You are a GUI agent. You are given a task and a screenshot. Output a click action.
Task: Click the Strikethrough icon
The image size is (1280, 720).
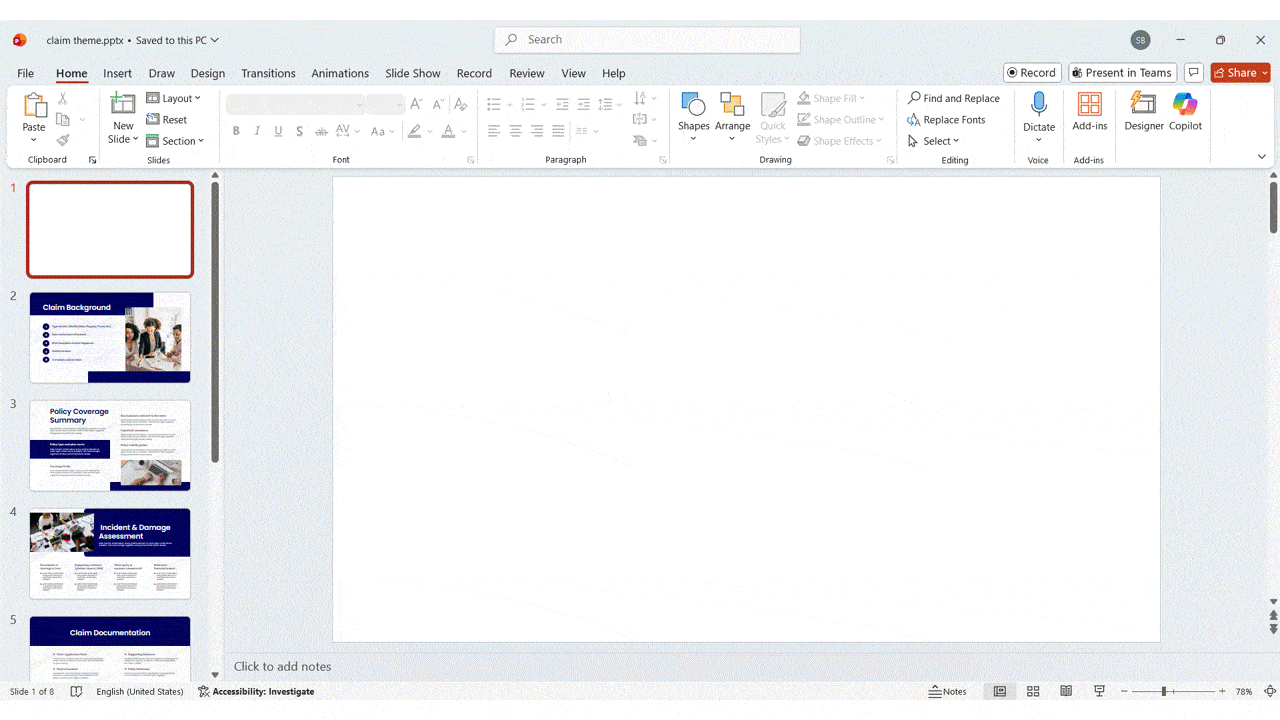click(320, 131)
